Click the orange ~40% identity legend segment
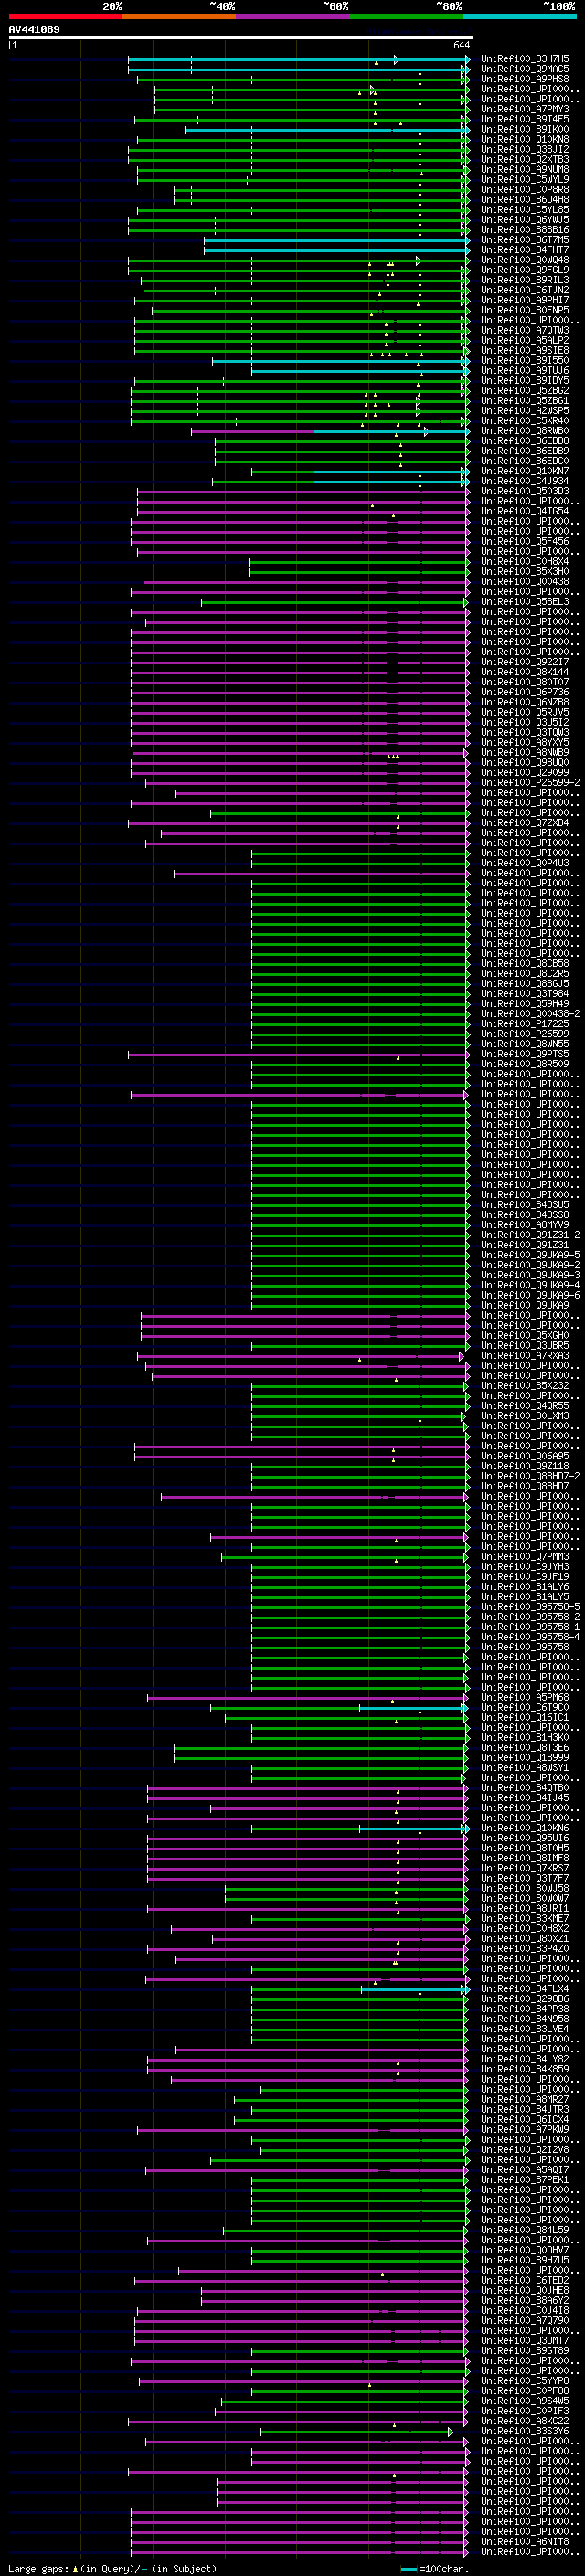 [x=179, y=16]
